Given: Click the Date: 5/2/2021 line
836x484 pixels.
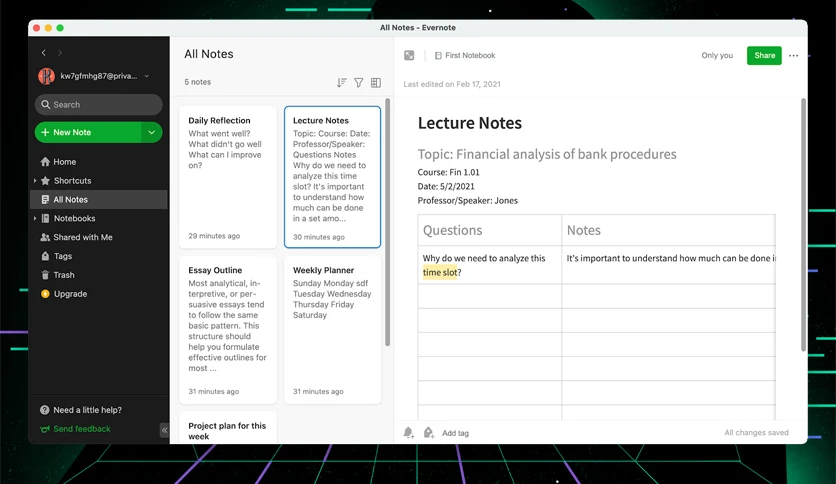Looking at the screenshot, I should click(x=446, y=187).
